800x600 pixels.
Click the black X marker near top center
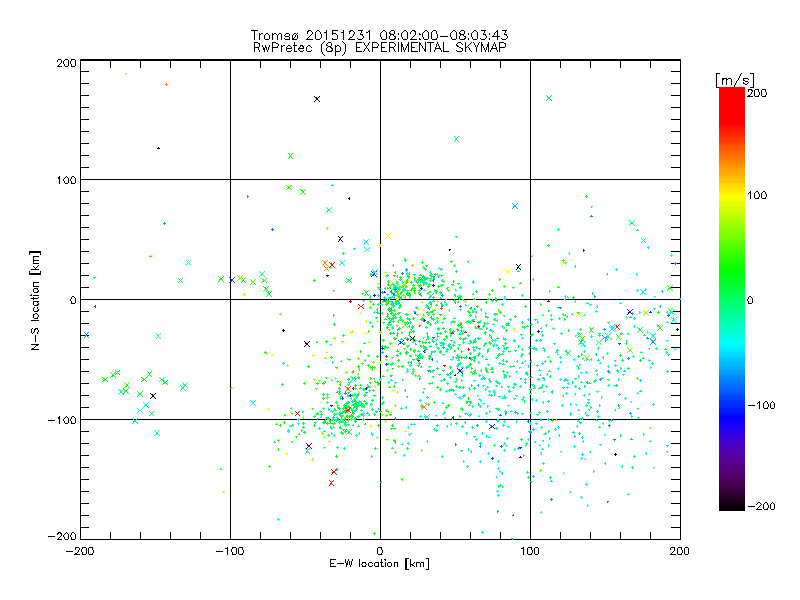(317, 99)
